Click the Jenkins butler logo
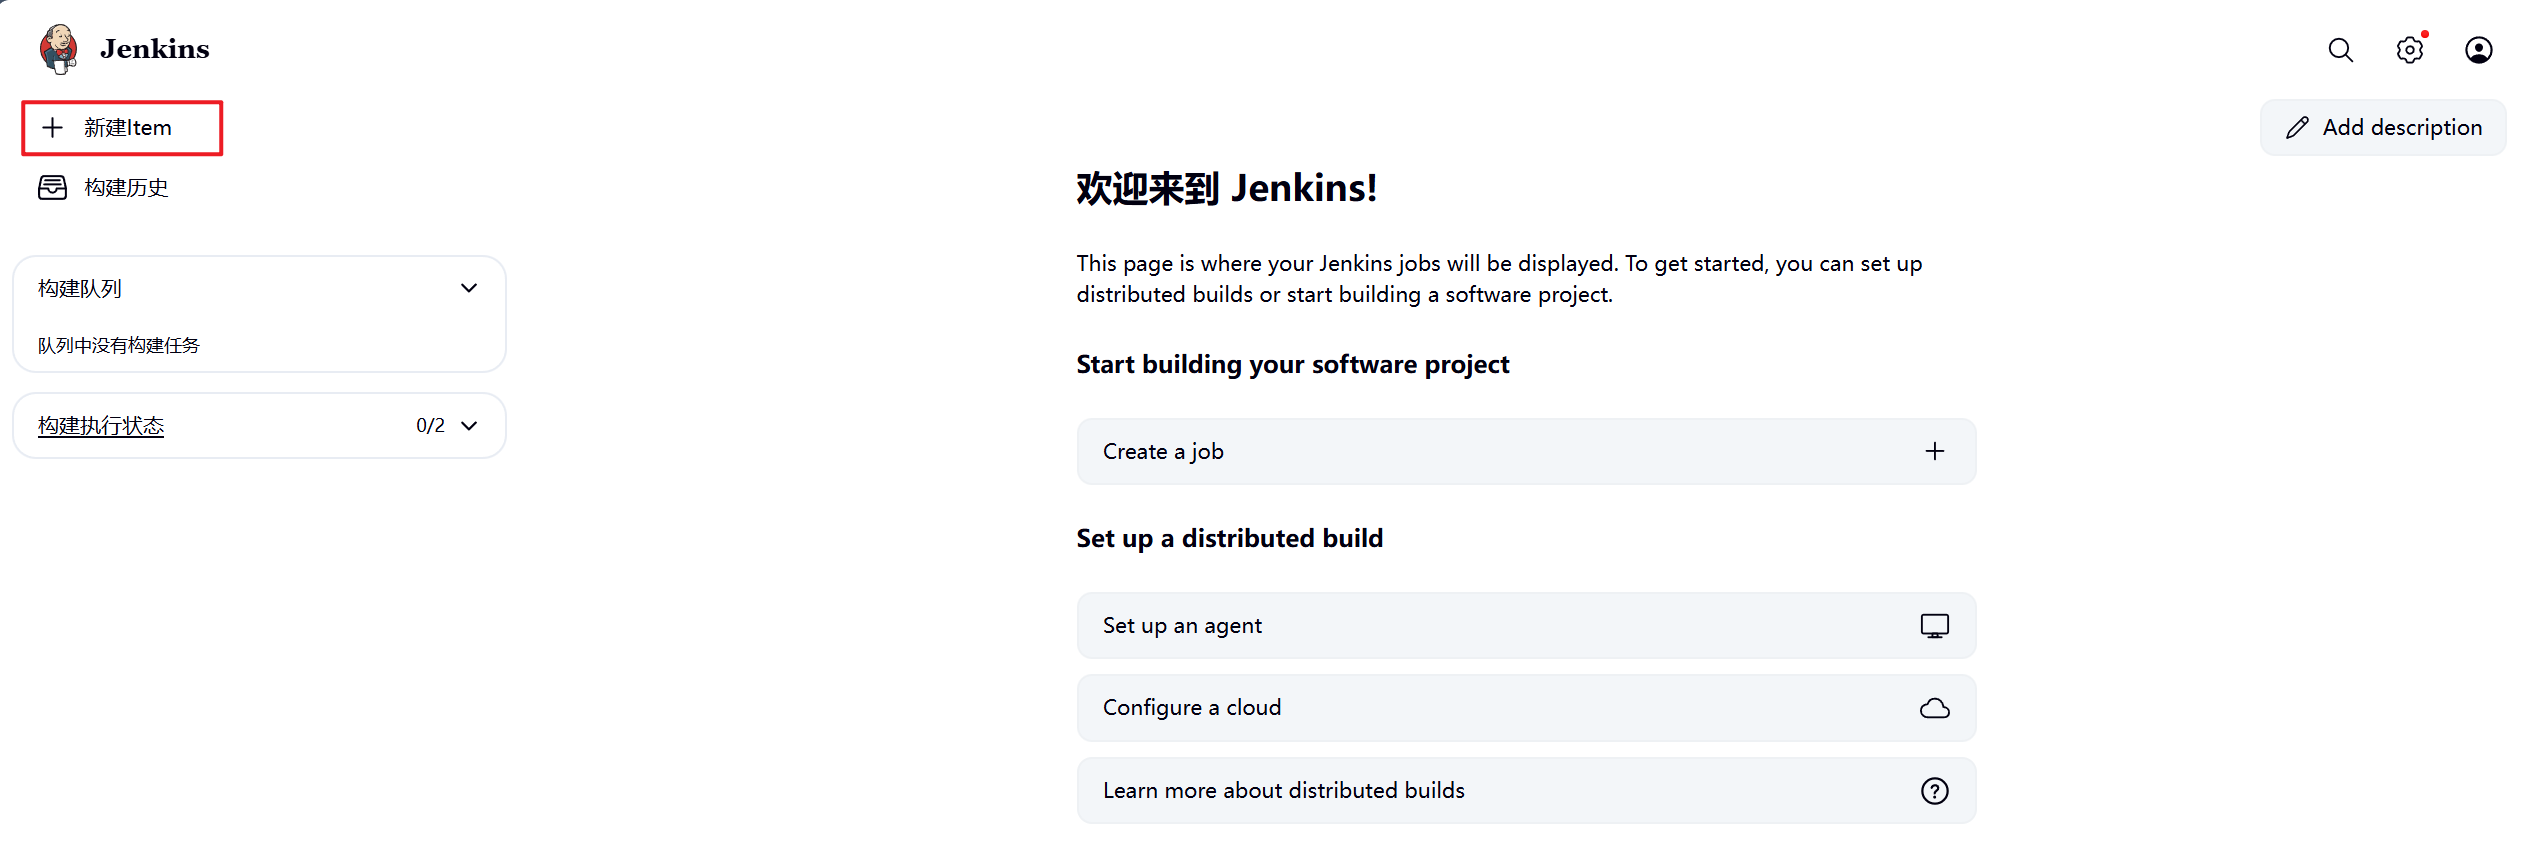 59,49
